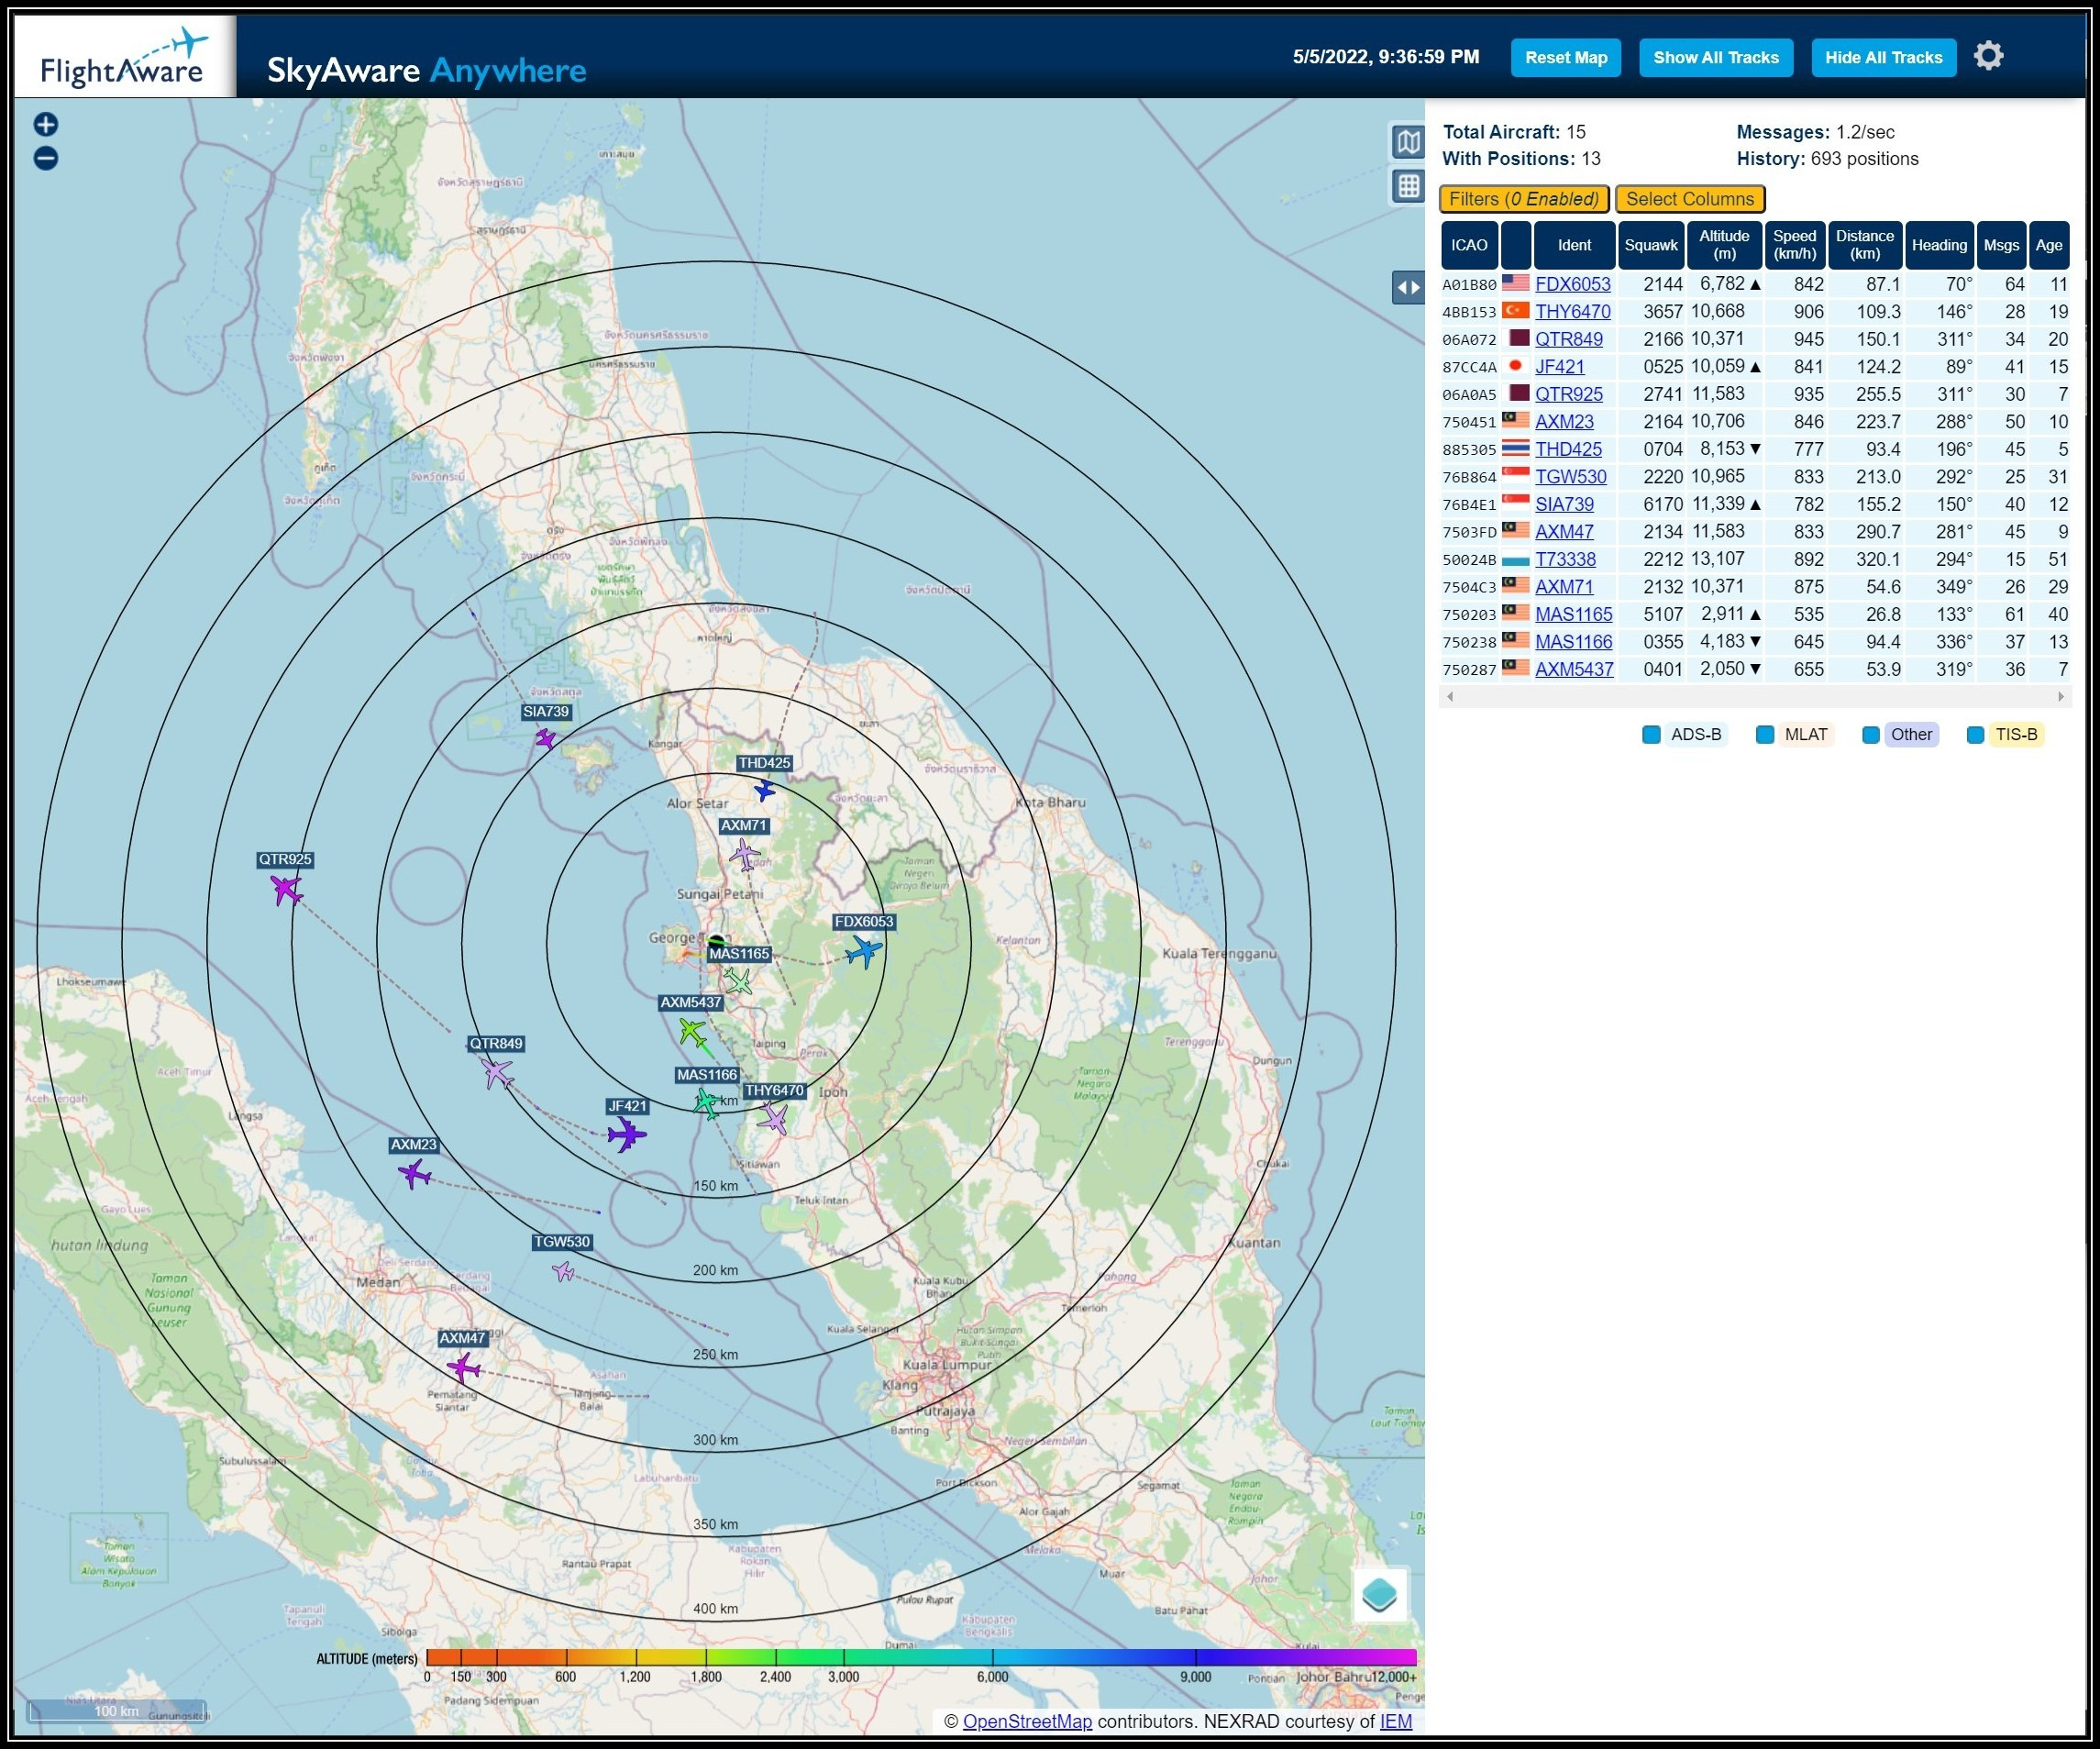Select the FDX6053 aircraft on map

863,951
